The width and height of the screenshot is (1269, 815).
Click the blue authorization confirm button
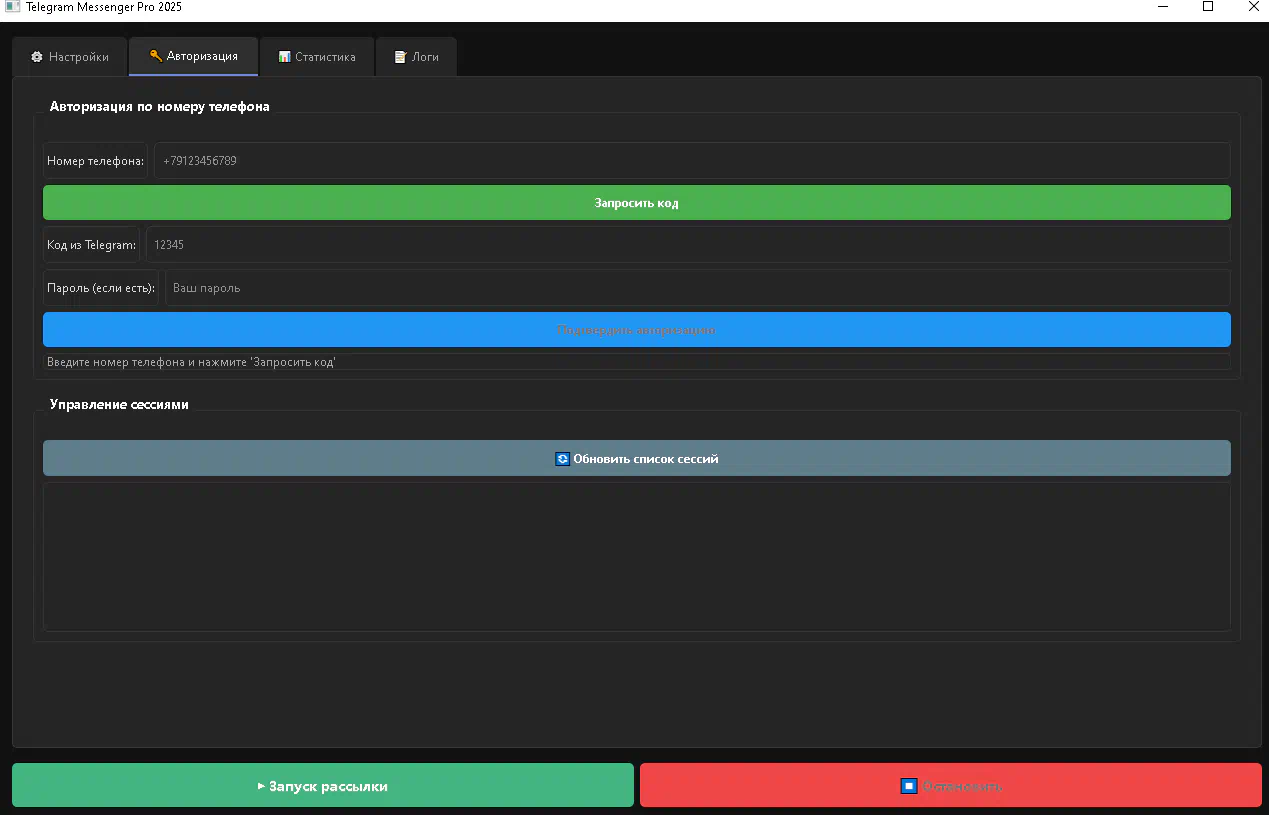coord(637,330)
